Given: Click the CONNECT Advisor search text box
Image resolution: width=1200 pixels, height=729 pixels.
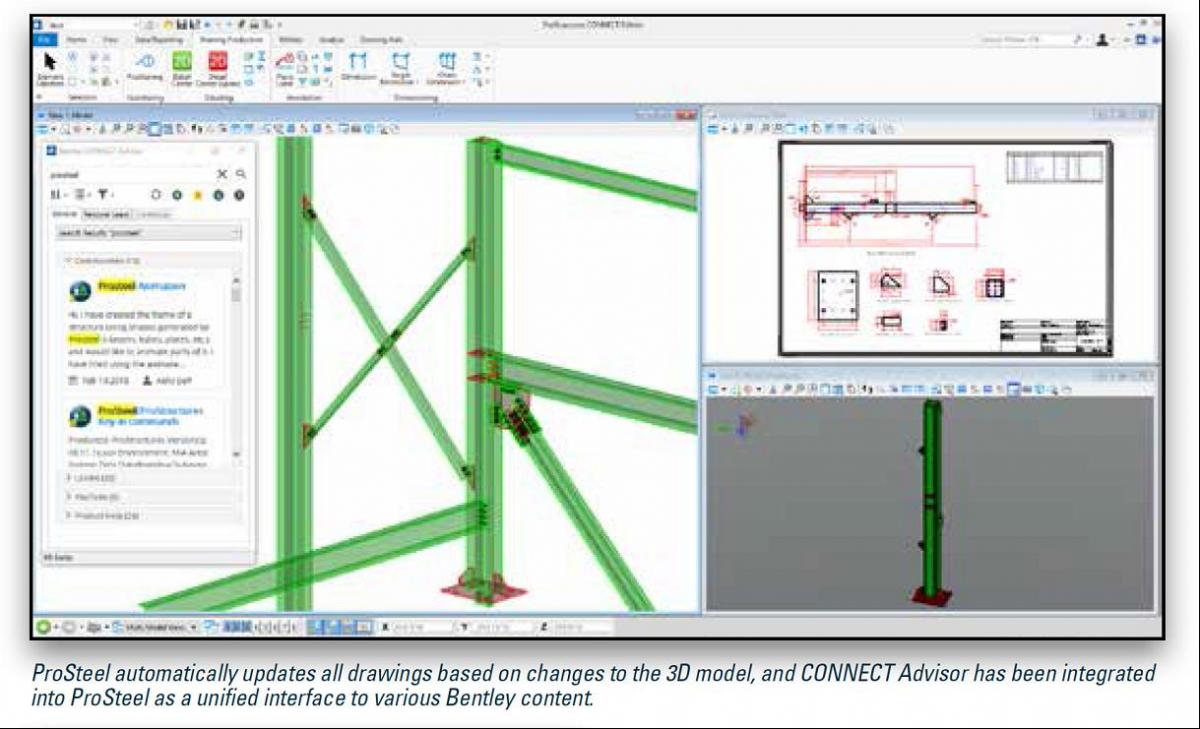Looking at the screenshot, I should tap(130, 174).
